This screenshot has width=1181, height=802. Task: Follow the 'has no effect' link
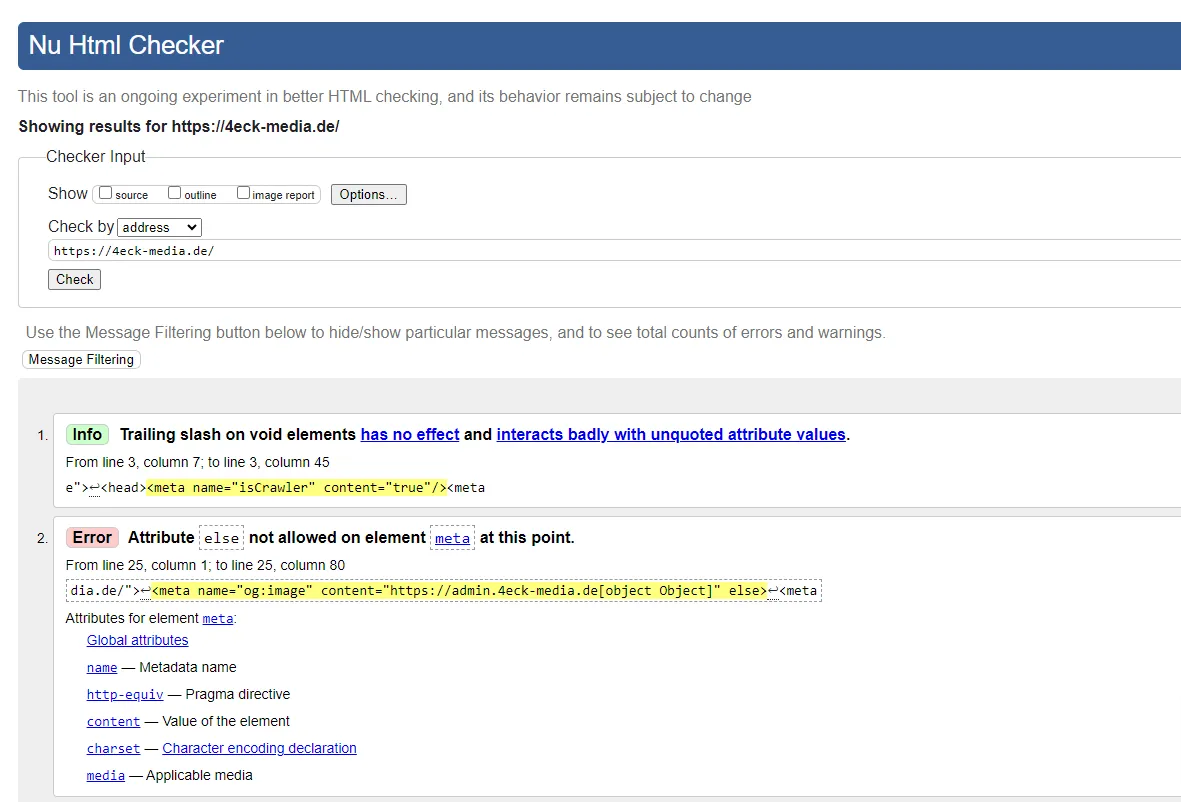410,435
